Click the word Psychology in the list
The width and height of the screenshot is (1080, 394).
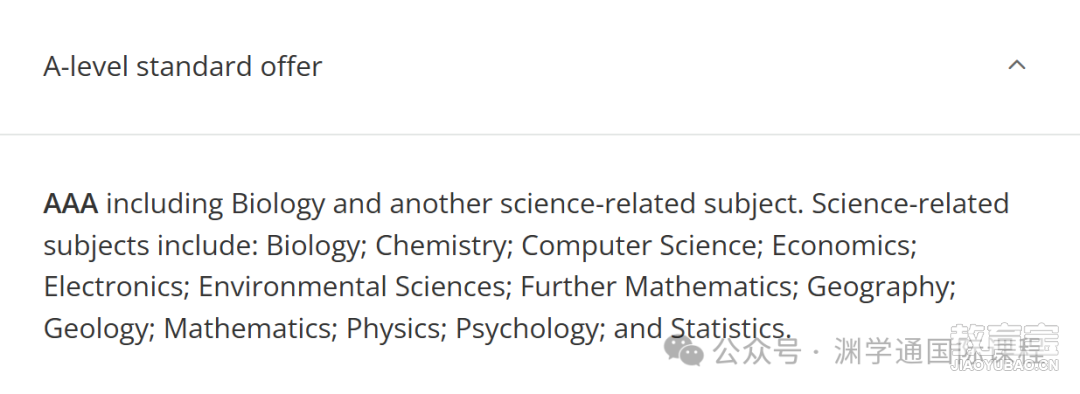click(527, 329)
